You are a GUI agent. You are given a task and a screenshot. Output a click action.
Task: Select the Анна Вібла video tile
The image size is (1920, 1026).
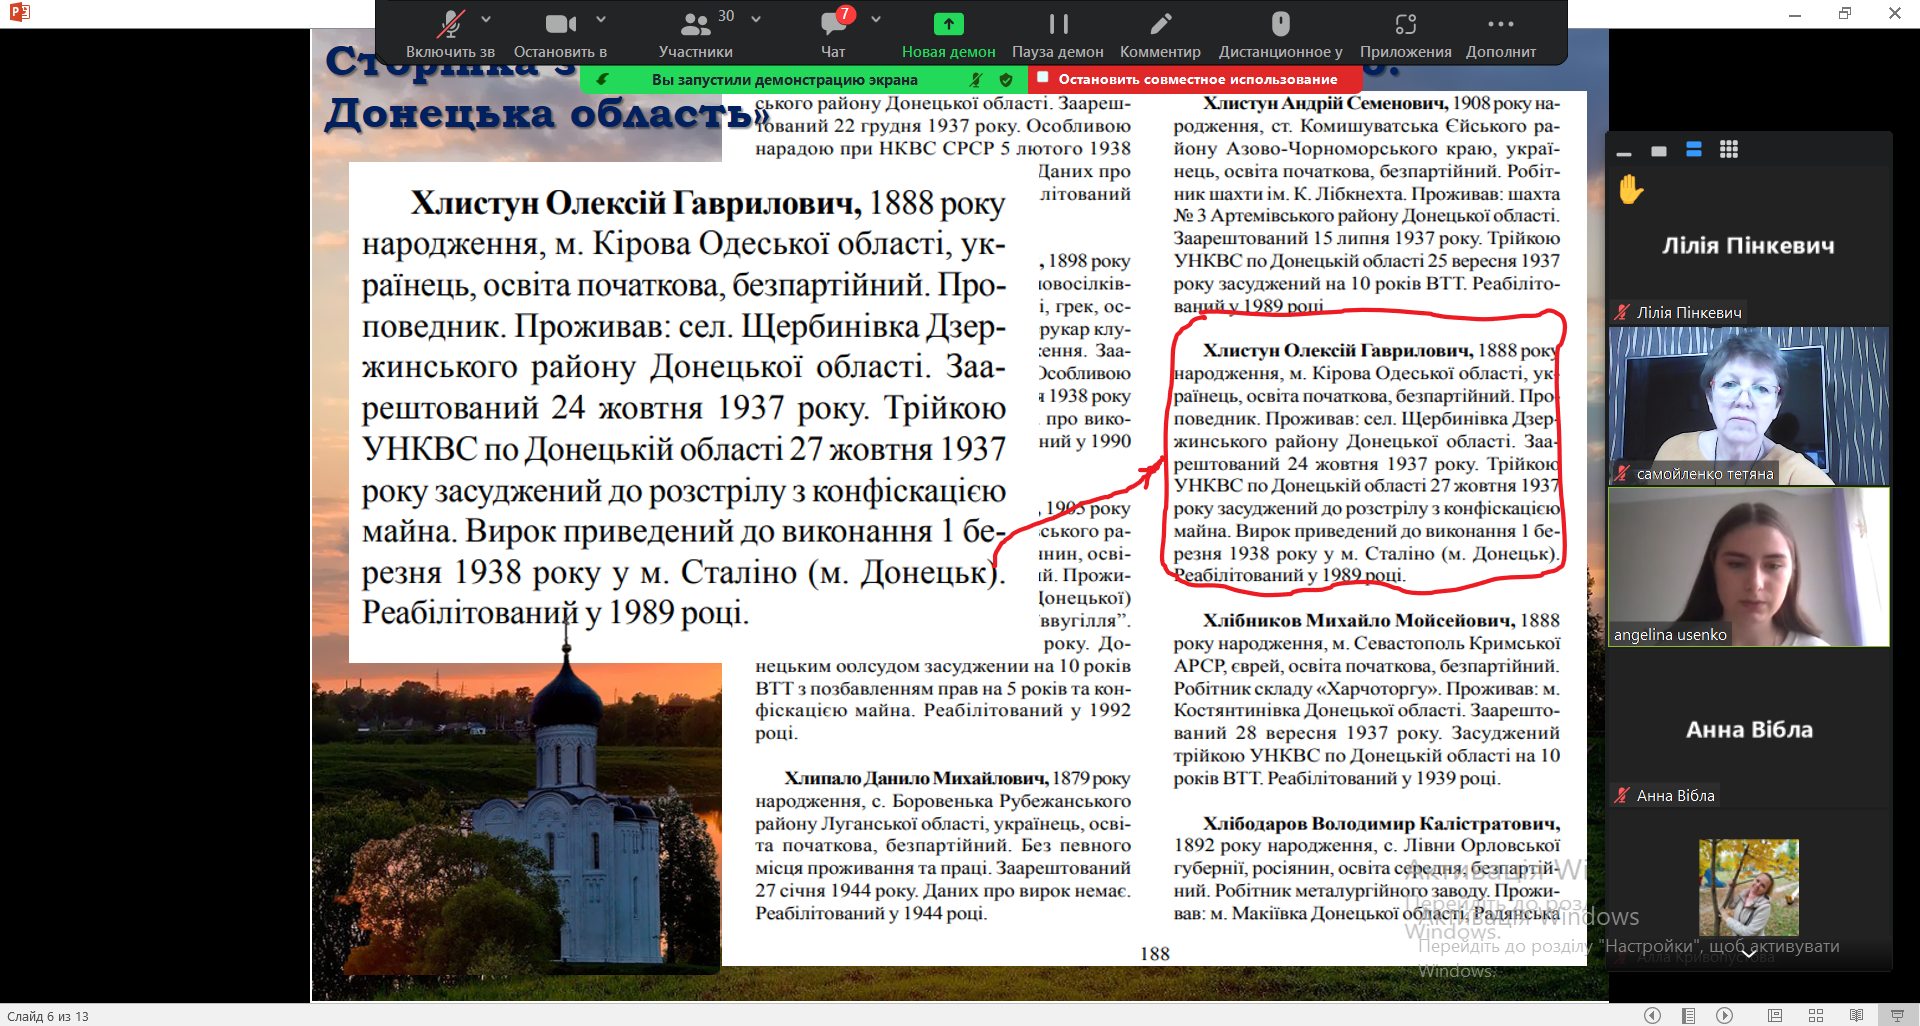[x=1748, y=729]
